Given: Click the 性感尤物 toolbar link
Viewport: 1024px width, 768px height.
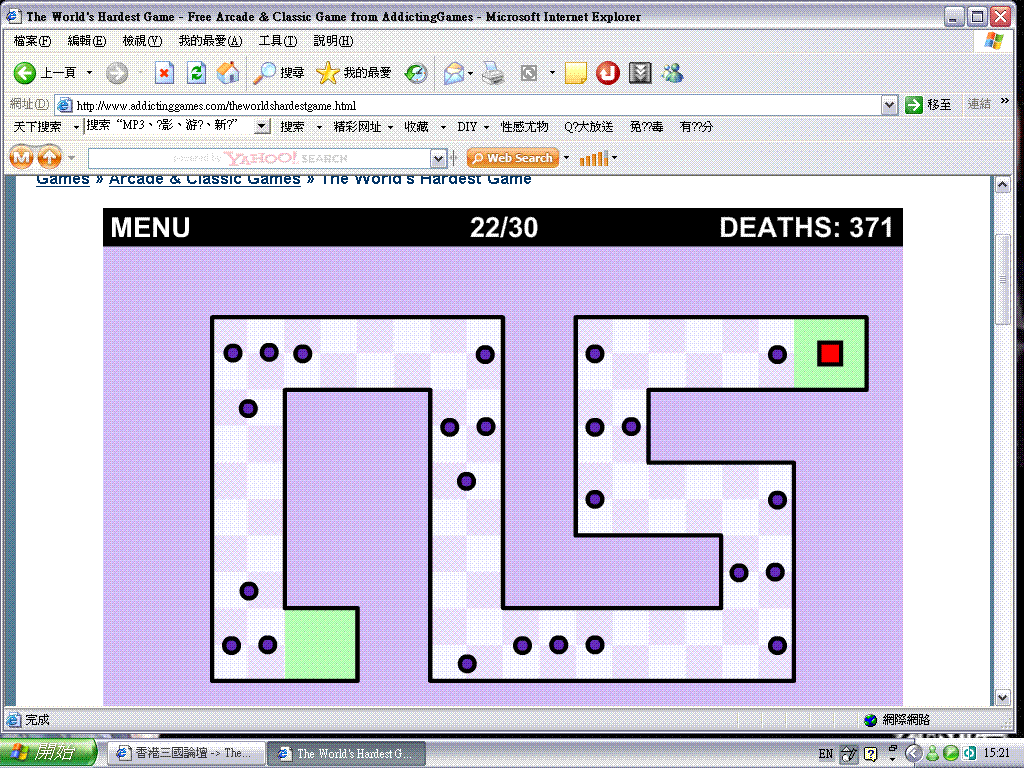Looking at the screenshot, I should [524, 127].
